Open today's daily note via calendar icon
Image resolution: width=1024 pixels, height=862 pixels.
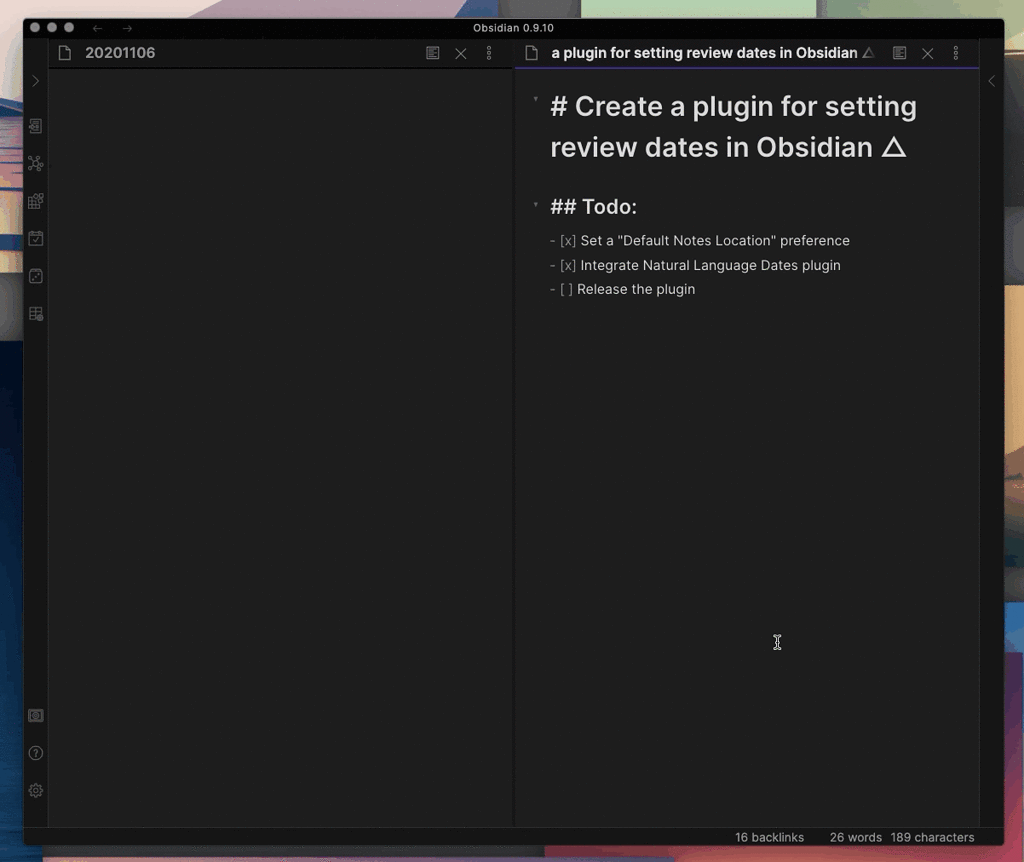click(x=35, y=238)
